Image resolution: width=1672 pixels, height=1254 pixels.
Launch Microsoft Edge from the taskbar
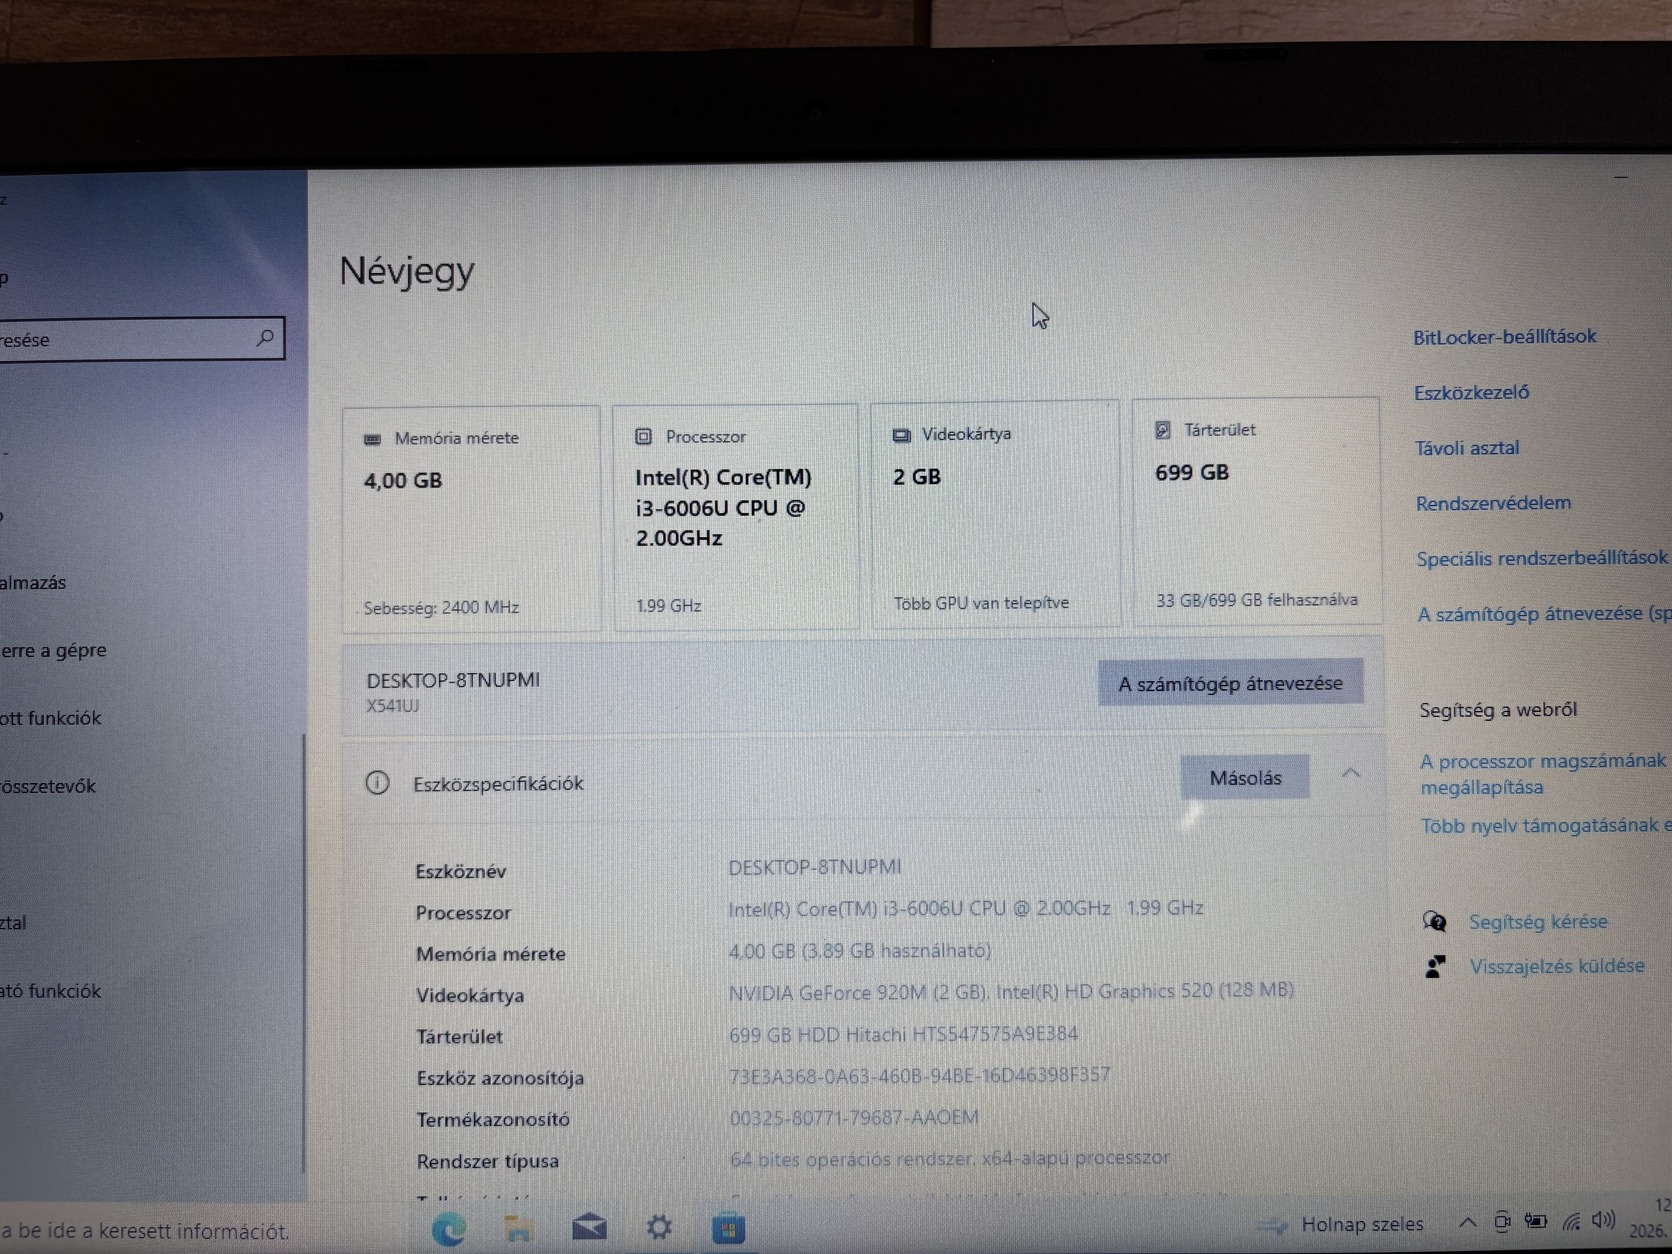click(x=448, y=1228)
